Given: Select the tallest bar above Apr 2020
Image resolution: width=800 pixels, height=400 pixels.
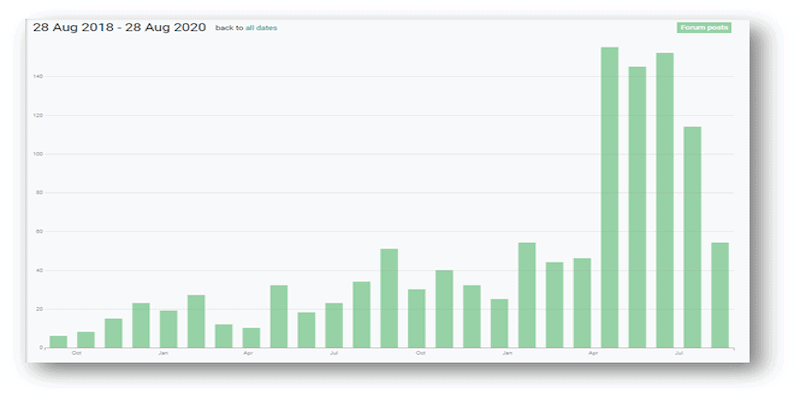Looking at the screenshot, I should point(610,197).
